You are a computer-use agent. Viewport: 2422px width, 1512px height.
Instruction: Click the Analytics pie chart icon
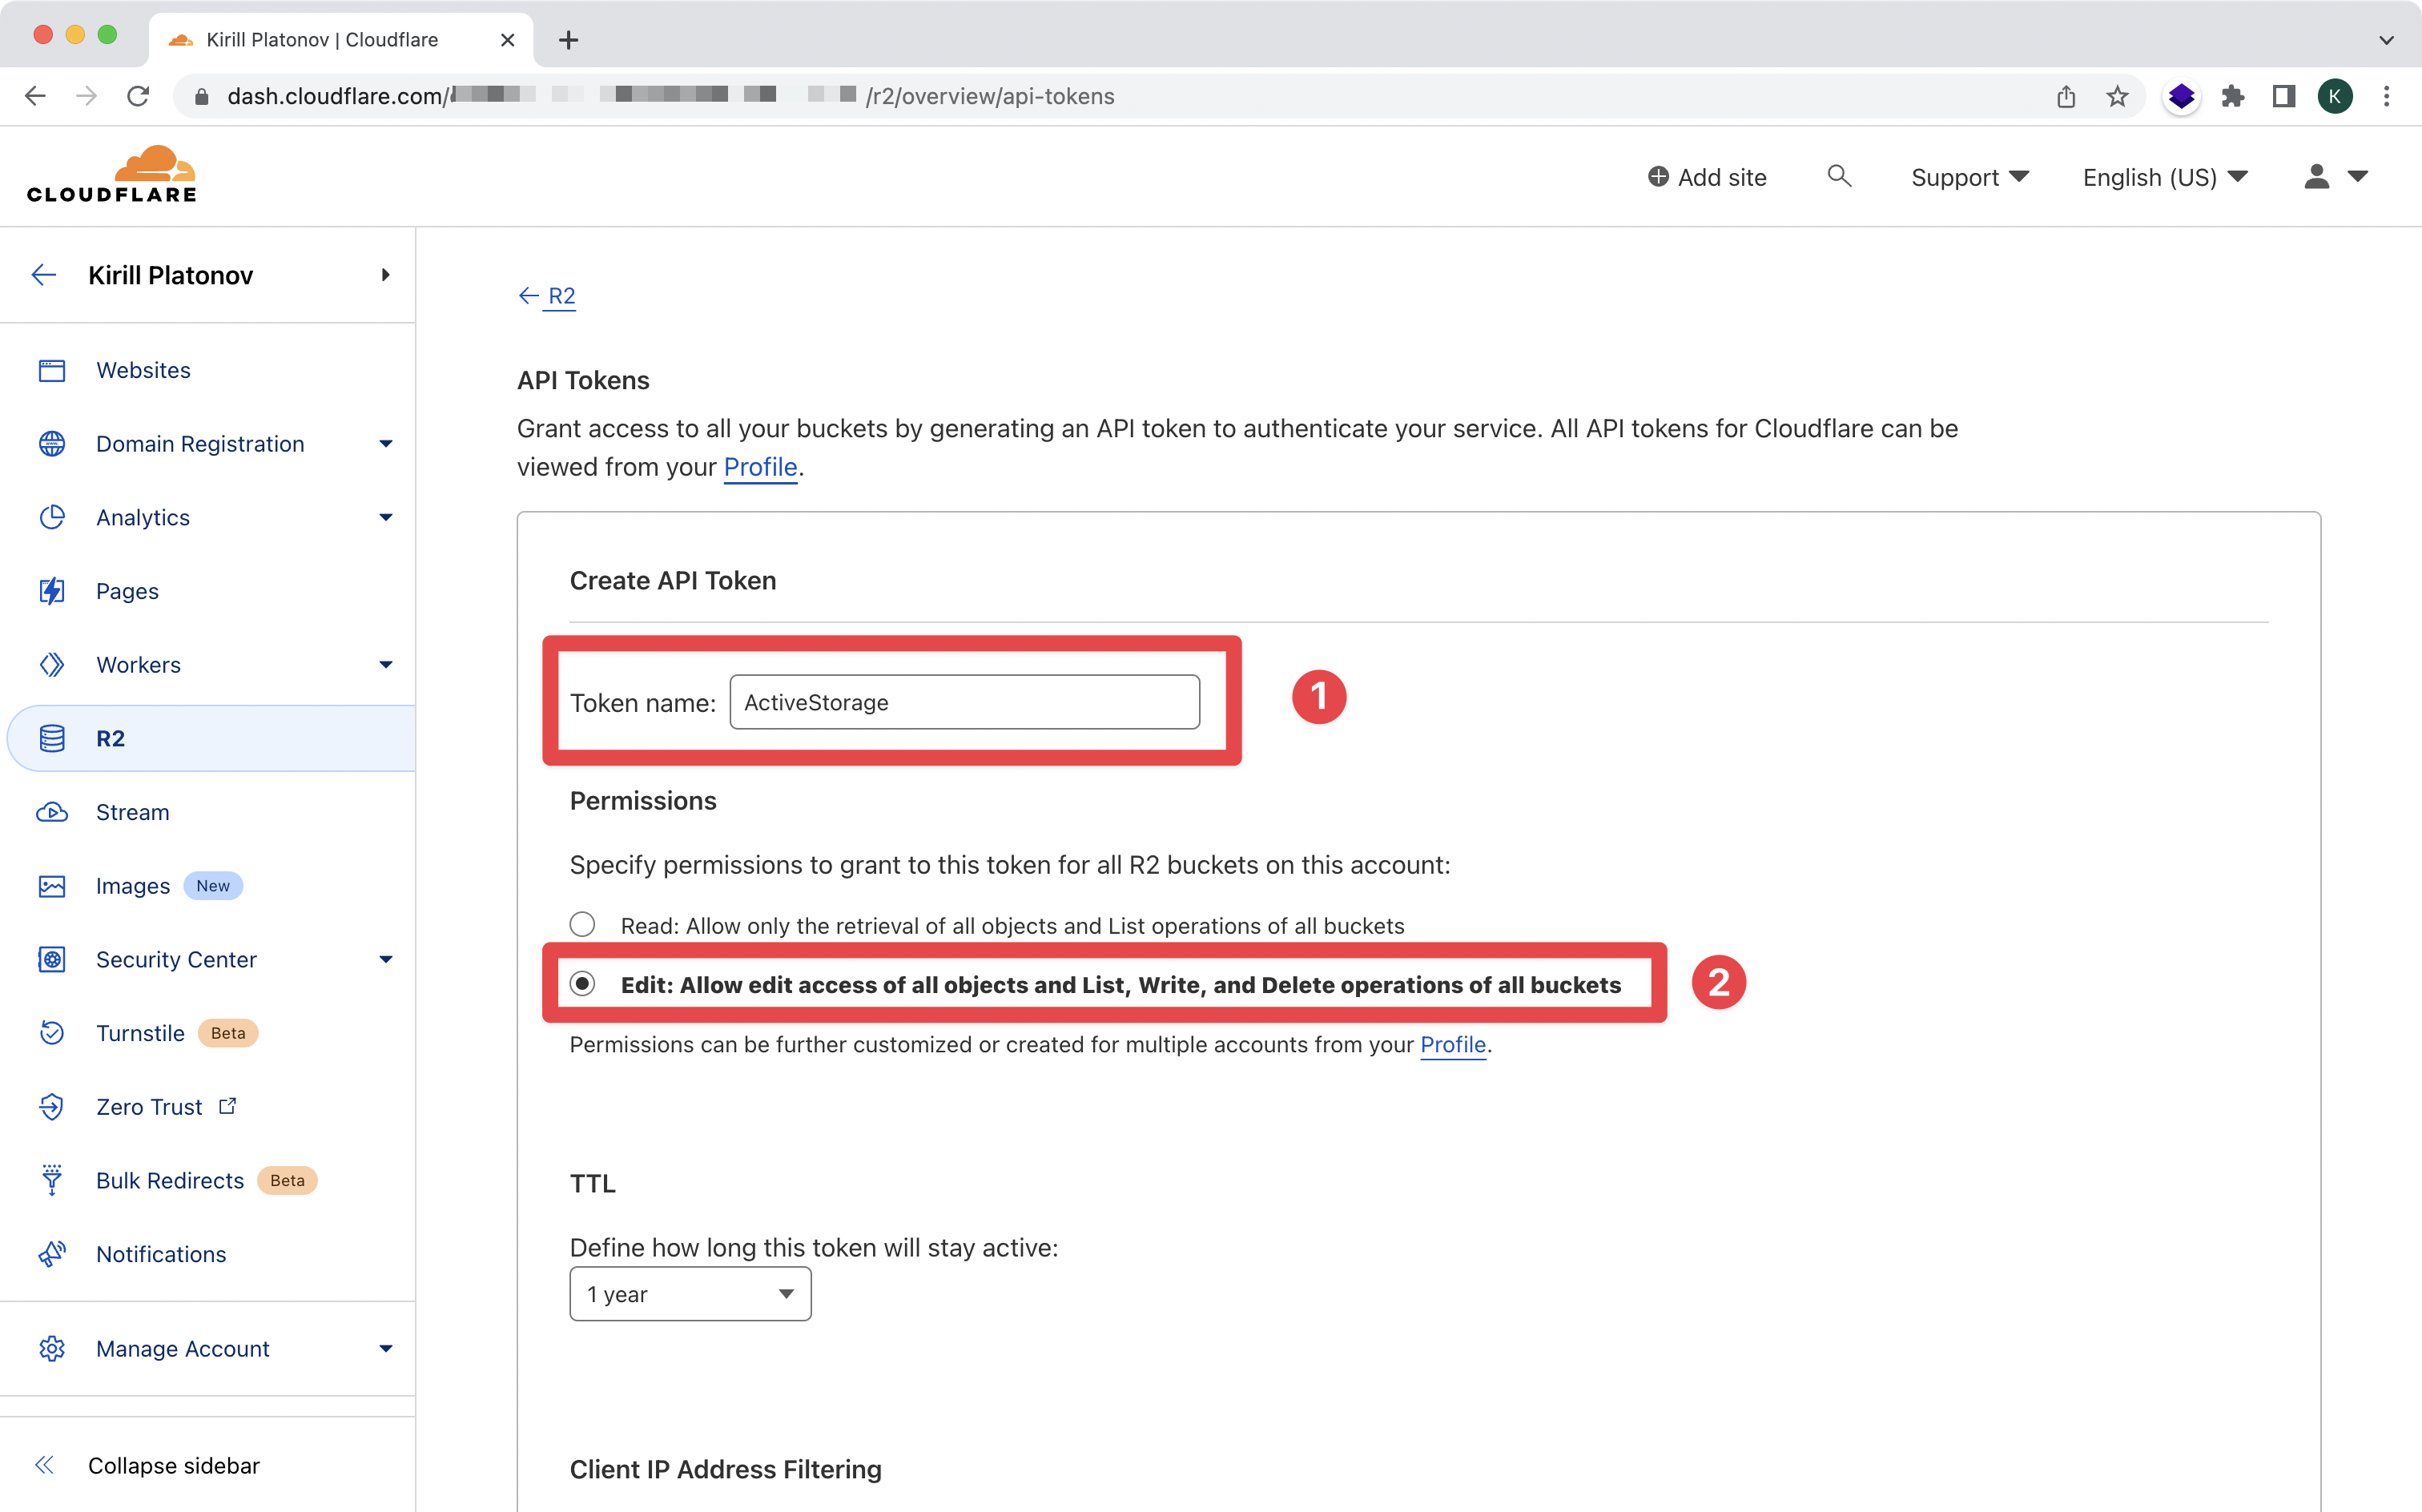[x=52, y=517]
